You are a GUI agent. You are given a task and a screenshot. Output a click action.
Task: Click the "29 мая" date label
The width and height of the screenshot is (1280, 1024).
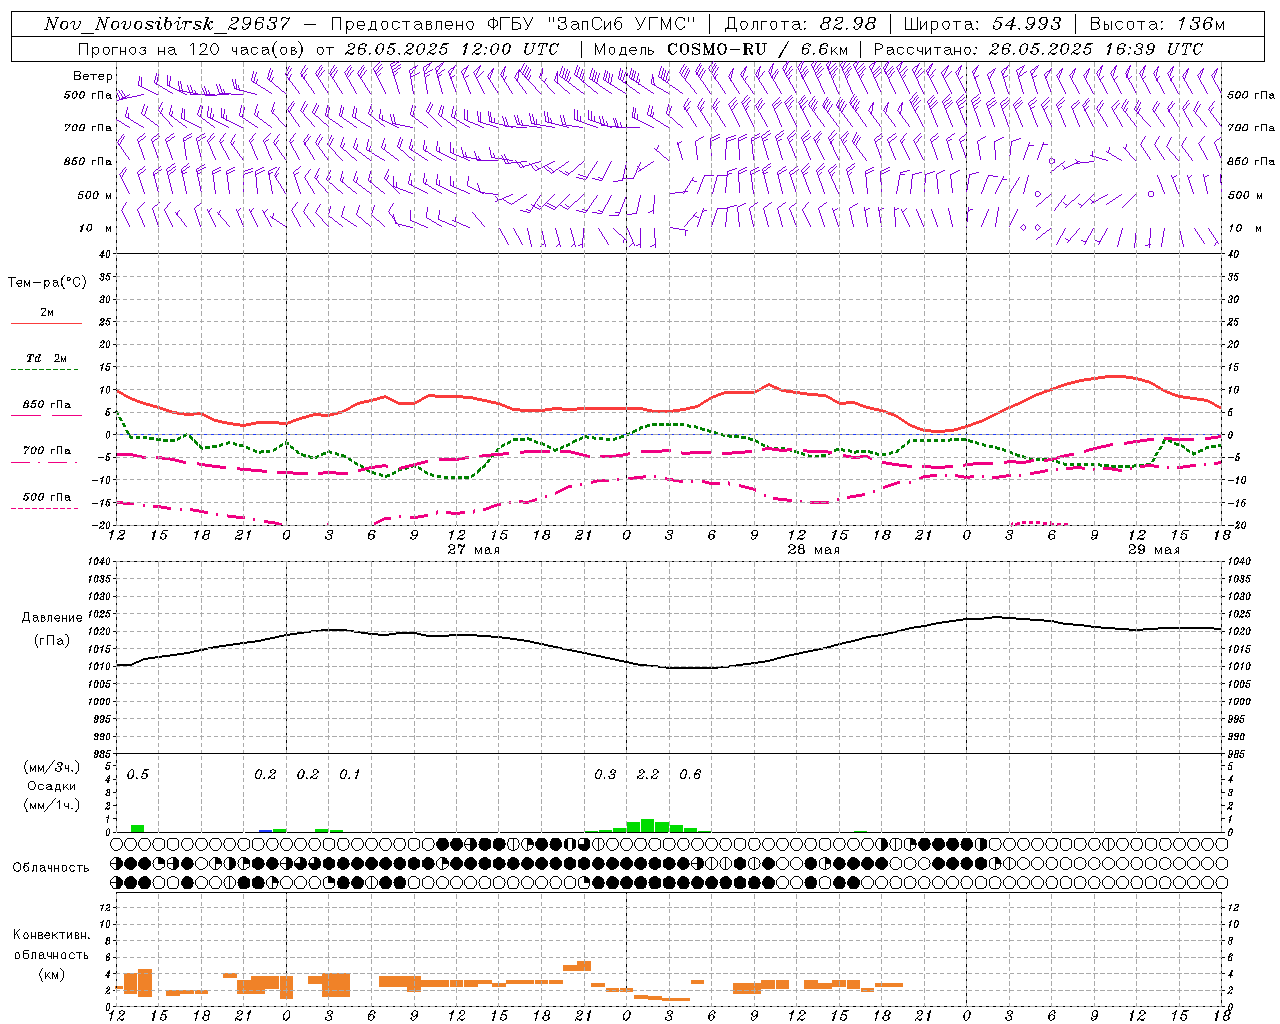pyautogui.click(x=1153, y=550)
